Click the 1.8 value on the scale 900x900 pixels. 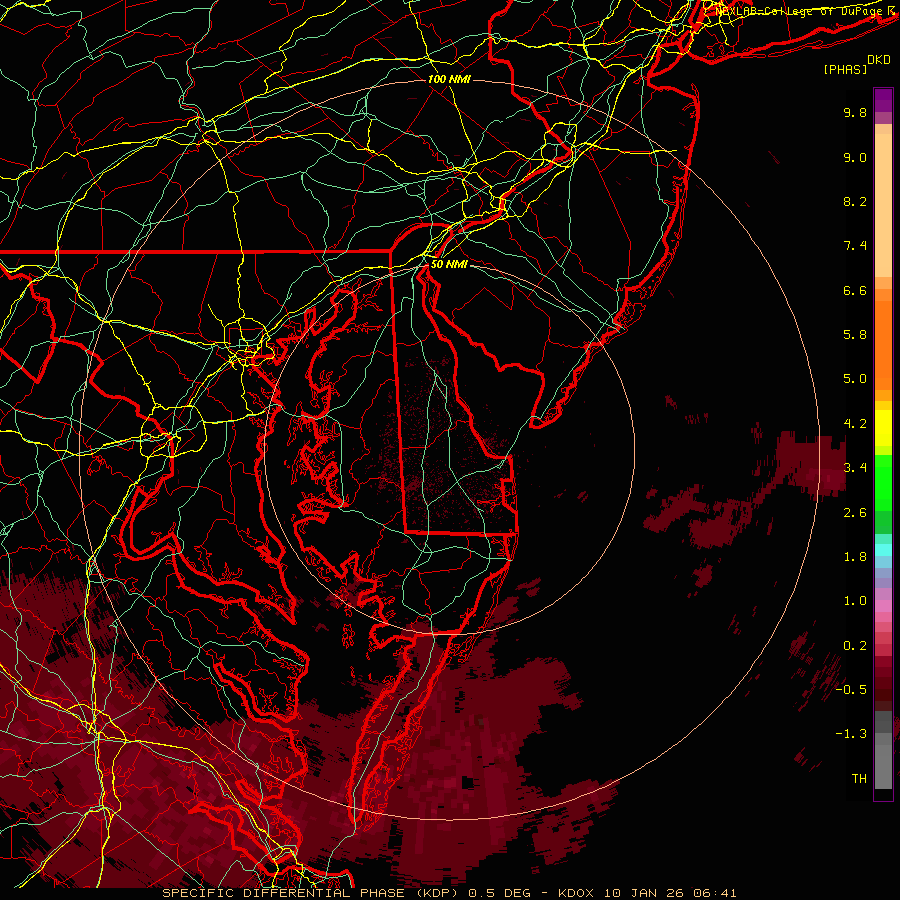855,557
